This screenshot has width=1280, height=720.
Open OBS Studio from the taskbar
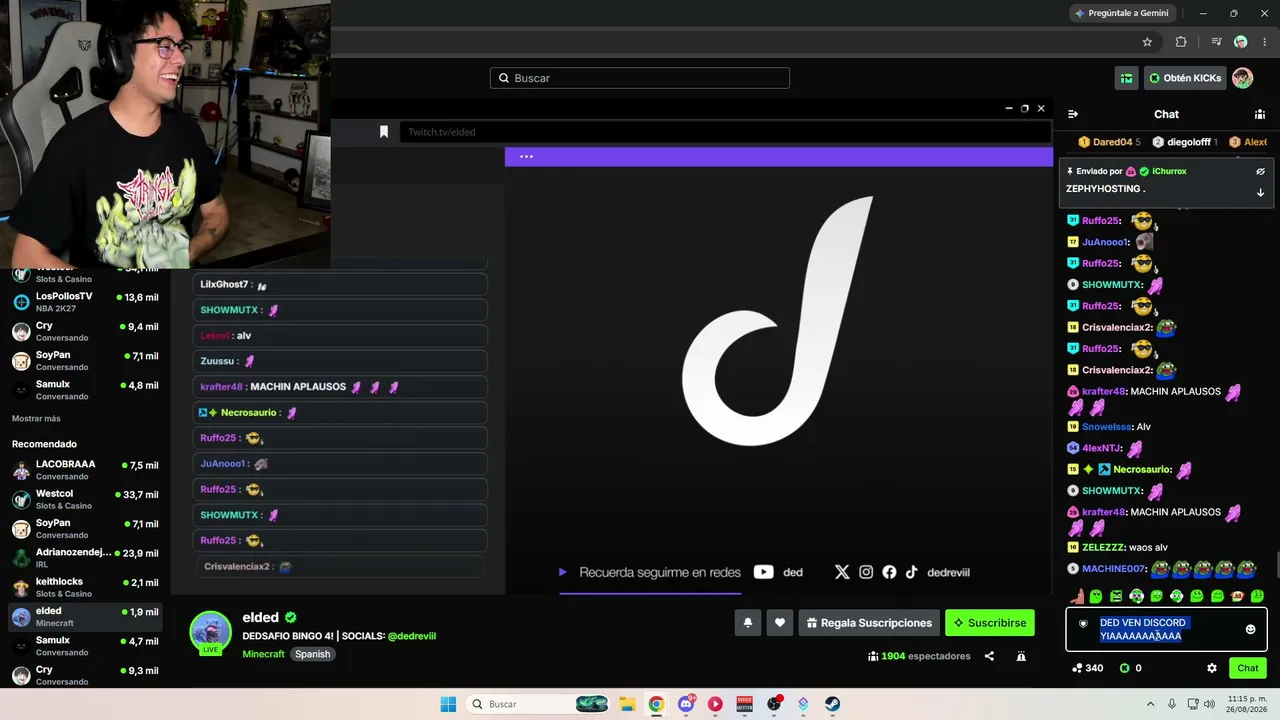tap(774, 704)
